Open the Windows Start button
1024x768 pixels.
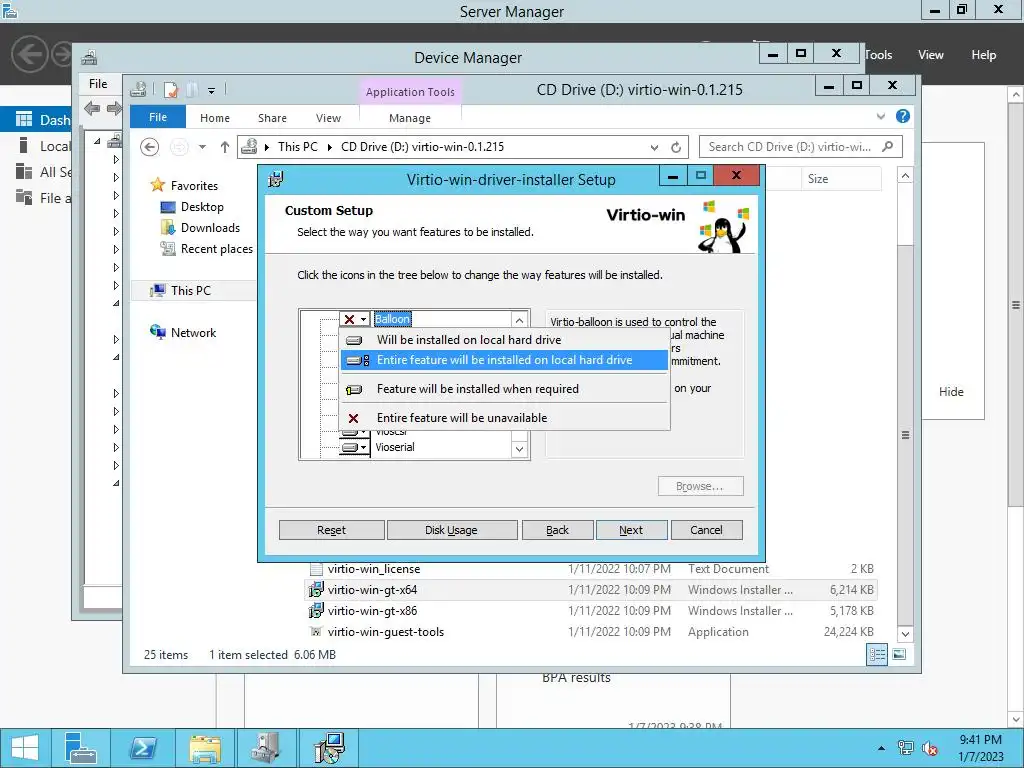pos(25,748)
